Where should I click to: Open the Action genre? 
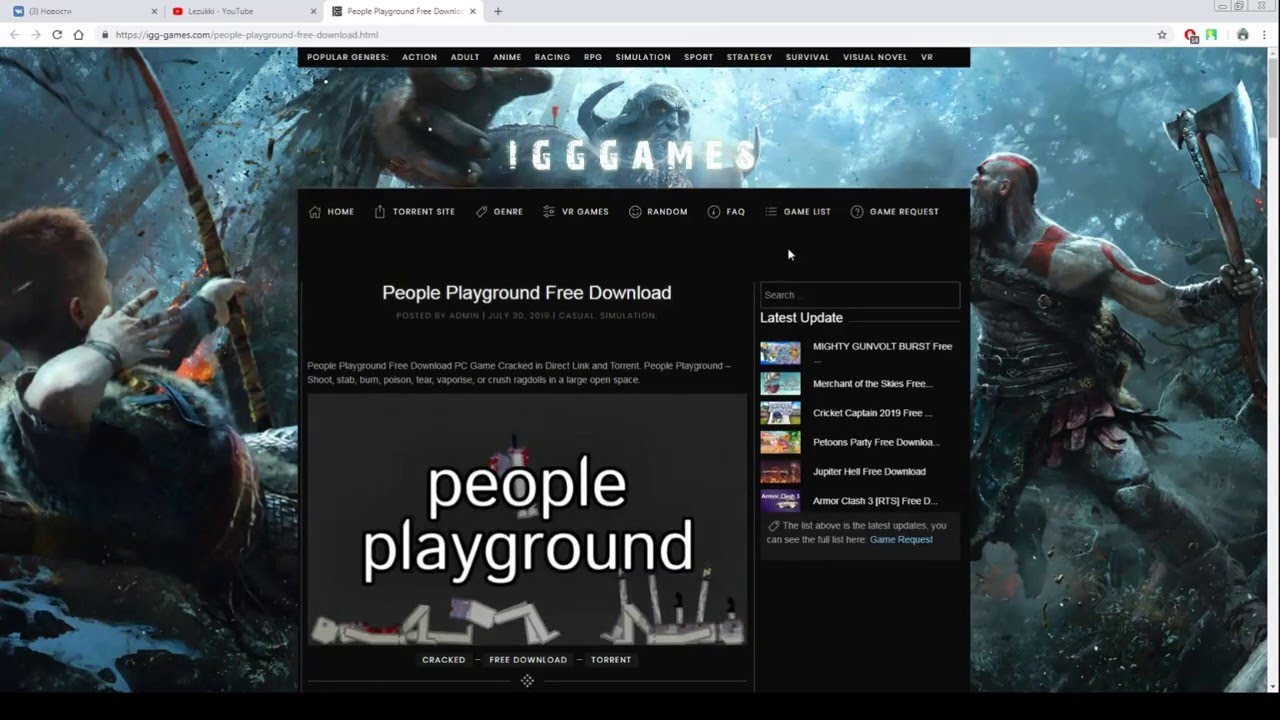(x=419, y=57)
